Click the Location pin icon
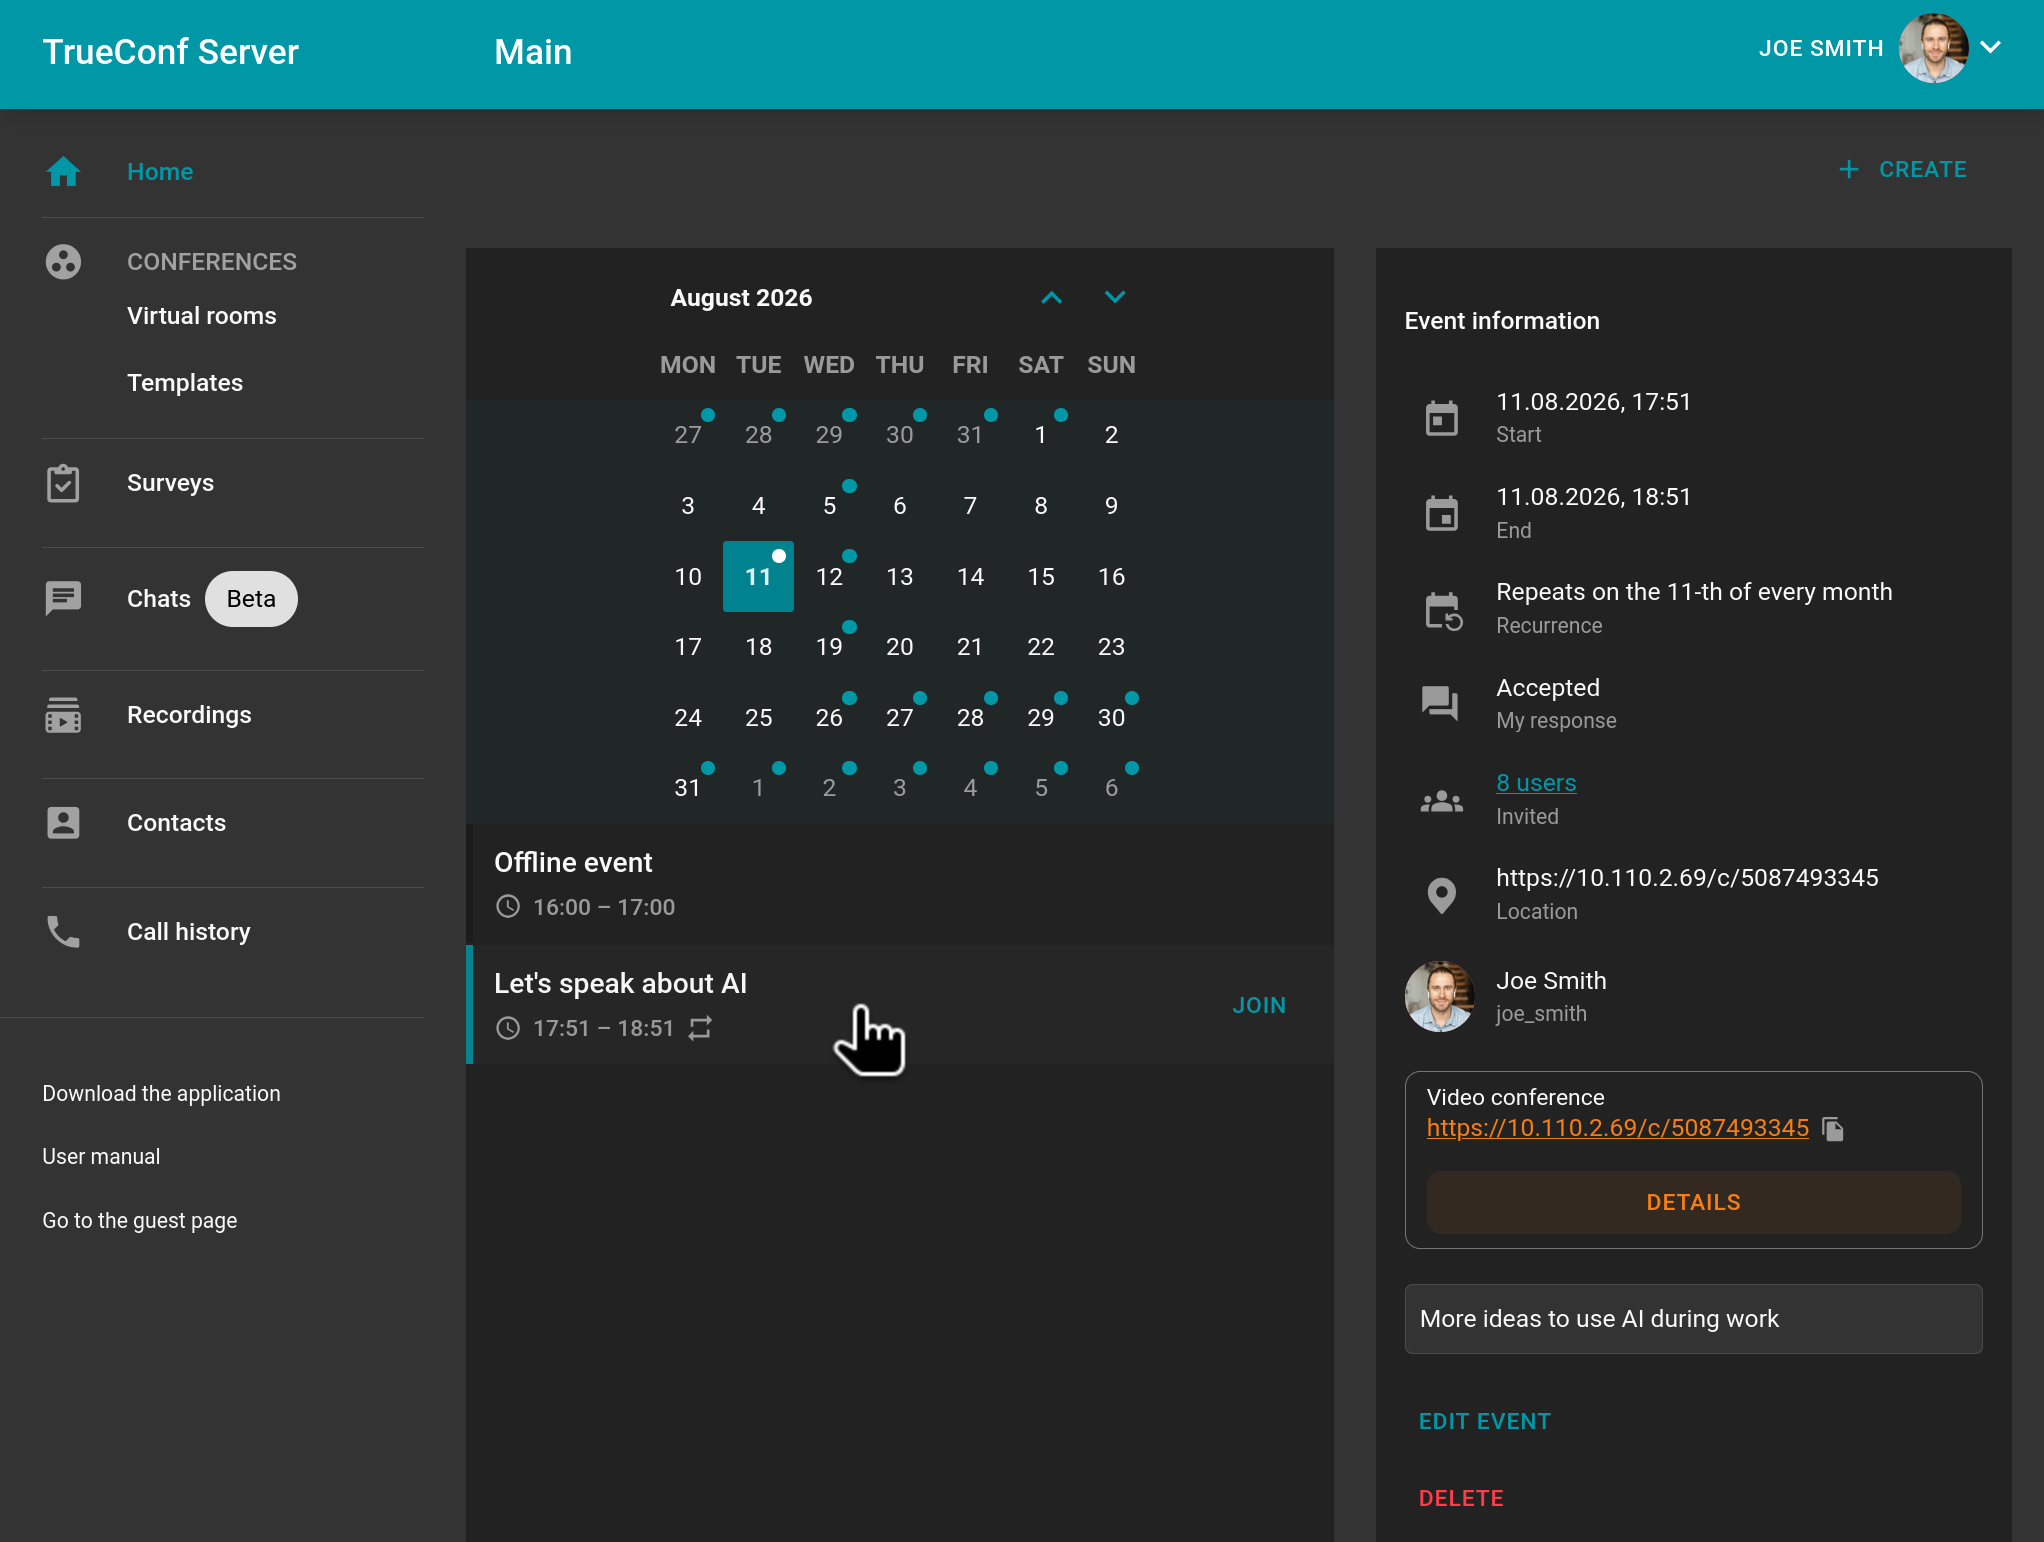Image resolution: width=2044 pixels, height=1542 pixels. [x=1441, y=895]
